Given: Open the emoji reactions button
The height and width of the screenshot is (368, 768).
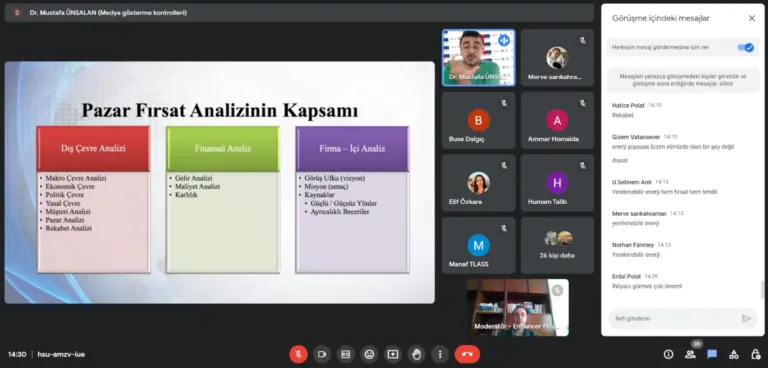Looking at the screenshot, I should point(369,354).
